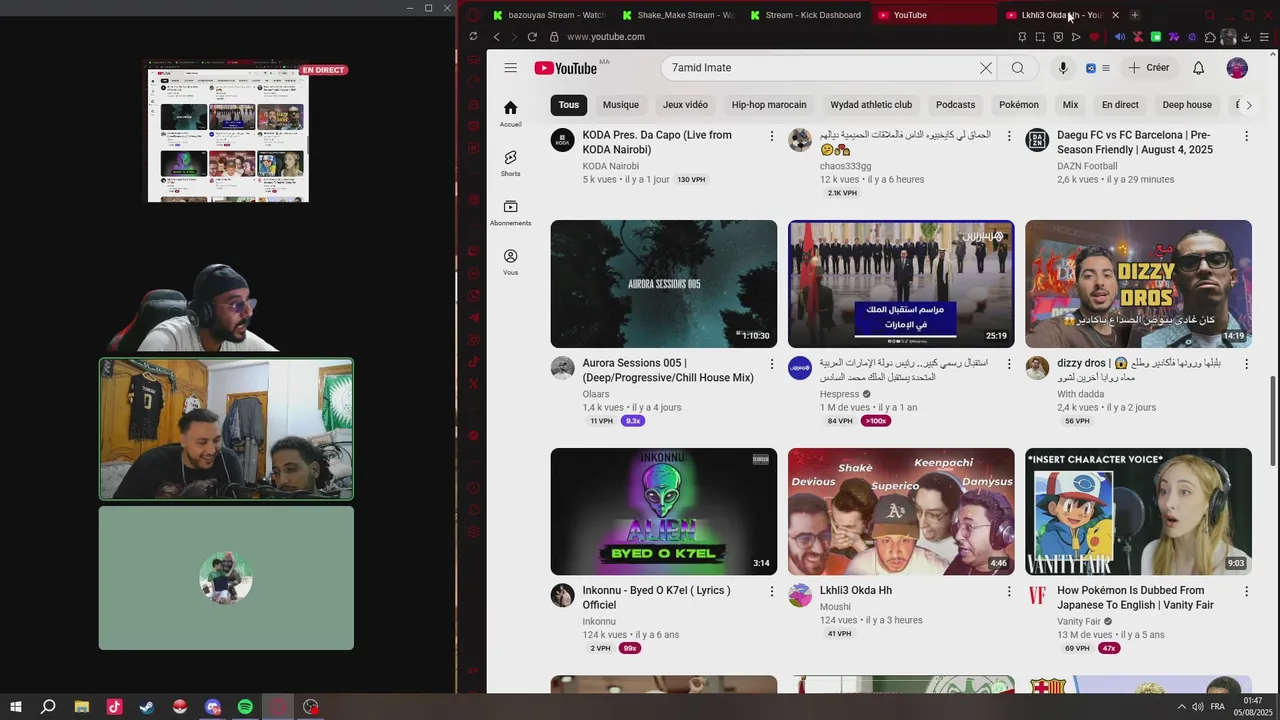Viewport: 1280px width, 720px height.
Task: Open options for Aurora Sessions 005 video
Action: coord(771,364)
